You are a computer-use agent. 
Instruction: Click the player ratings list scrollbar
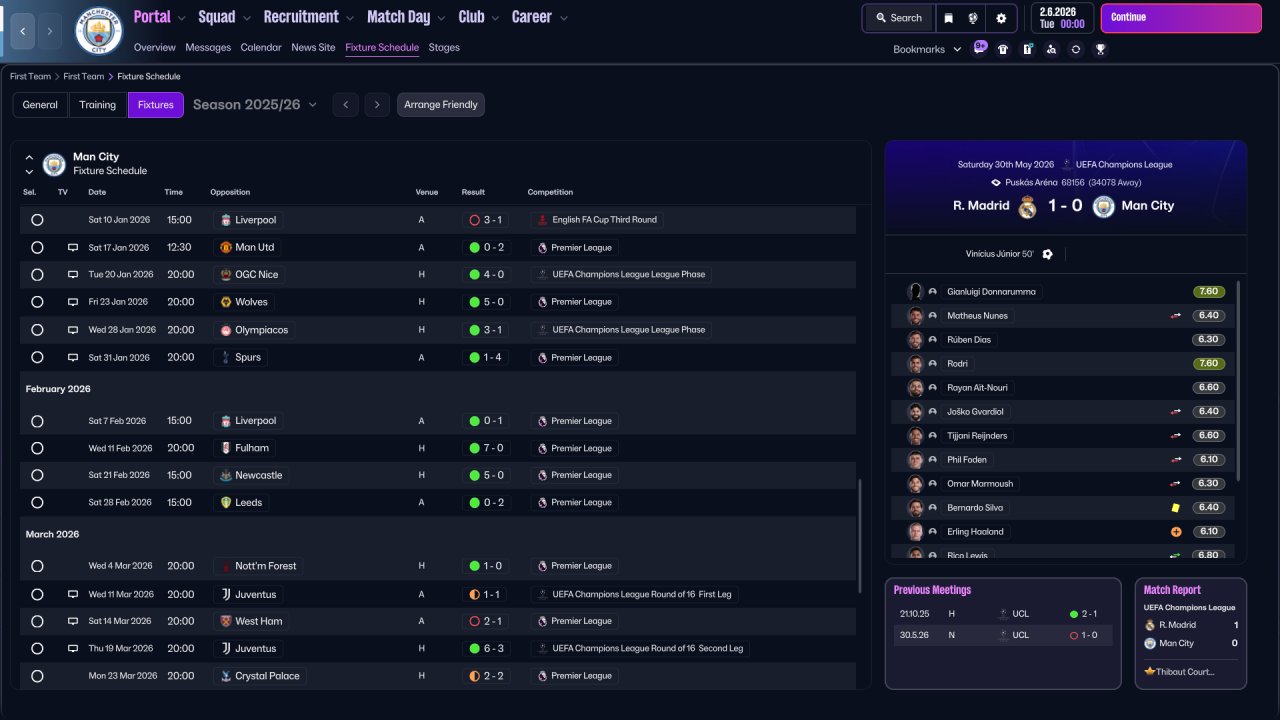(x=1238, y=380)
